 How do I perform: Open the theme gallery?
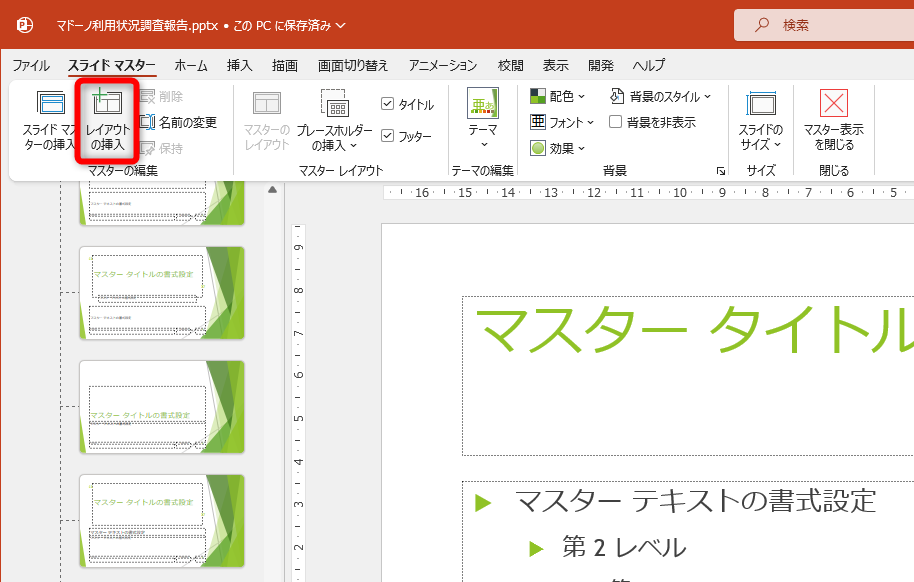[x=483, y=115]
